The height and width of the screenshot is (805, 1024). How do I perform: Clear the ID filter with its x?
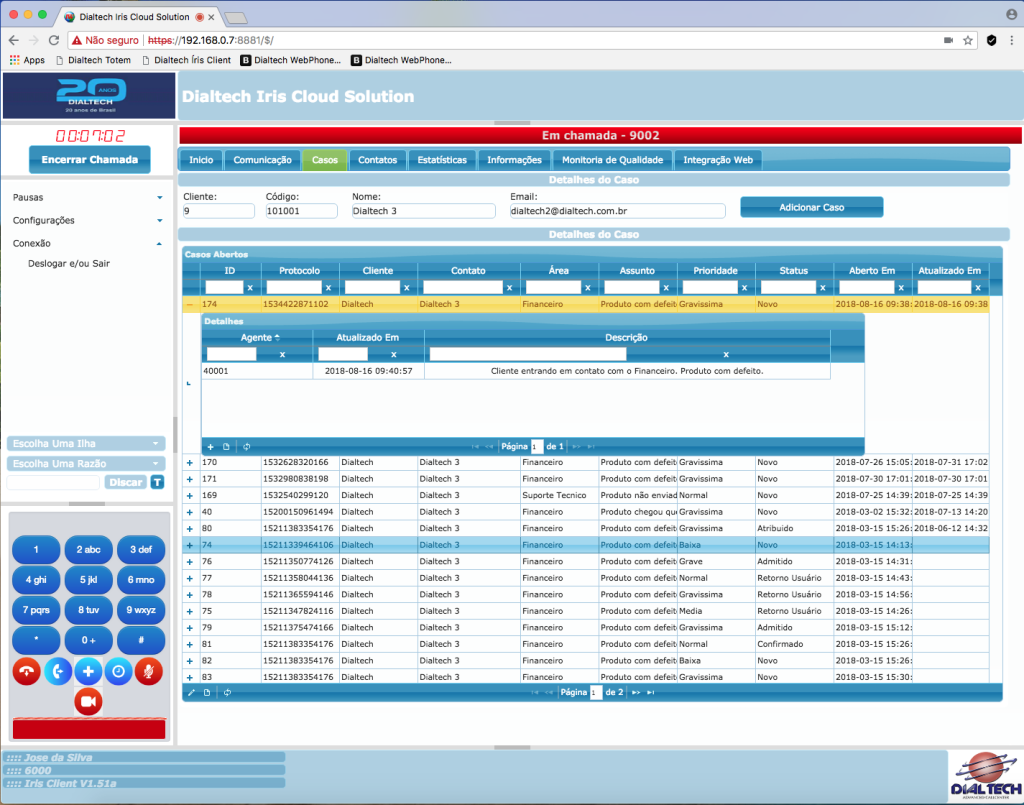pyautogui.click(x=250, y=287)
